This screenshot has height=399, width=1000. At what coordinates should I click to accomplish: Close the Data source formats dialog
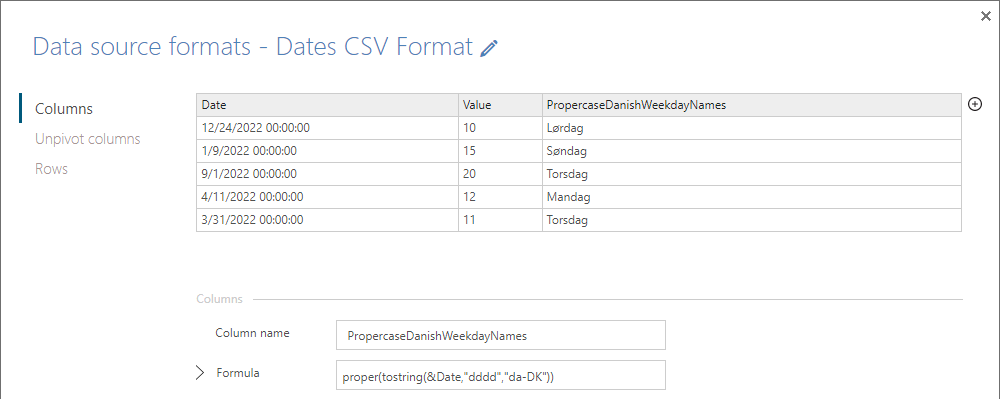(985, 17)
